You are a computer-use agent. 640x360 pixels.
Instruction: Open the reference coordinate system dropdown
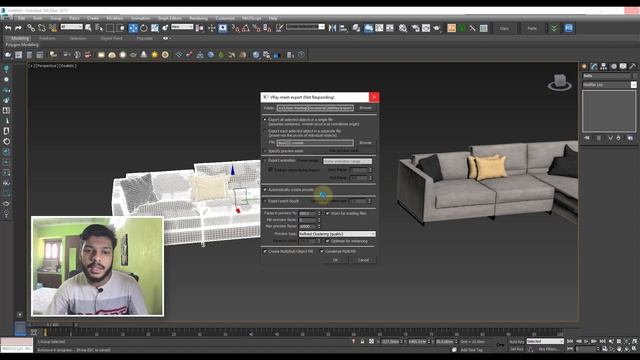[182, 27]
